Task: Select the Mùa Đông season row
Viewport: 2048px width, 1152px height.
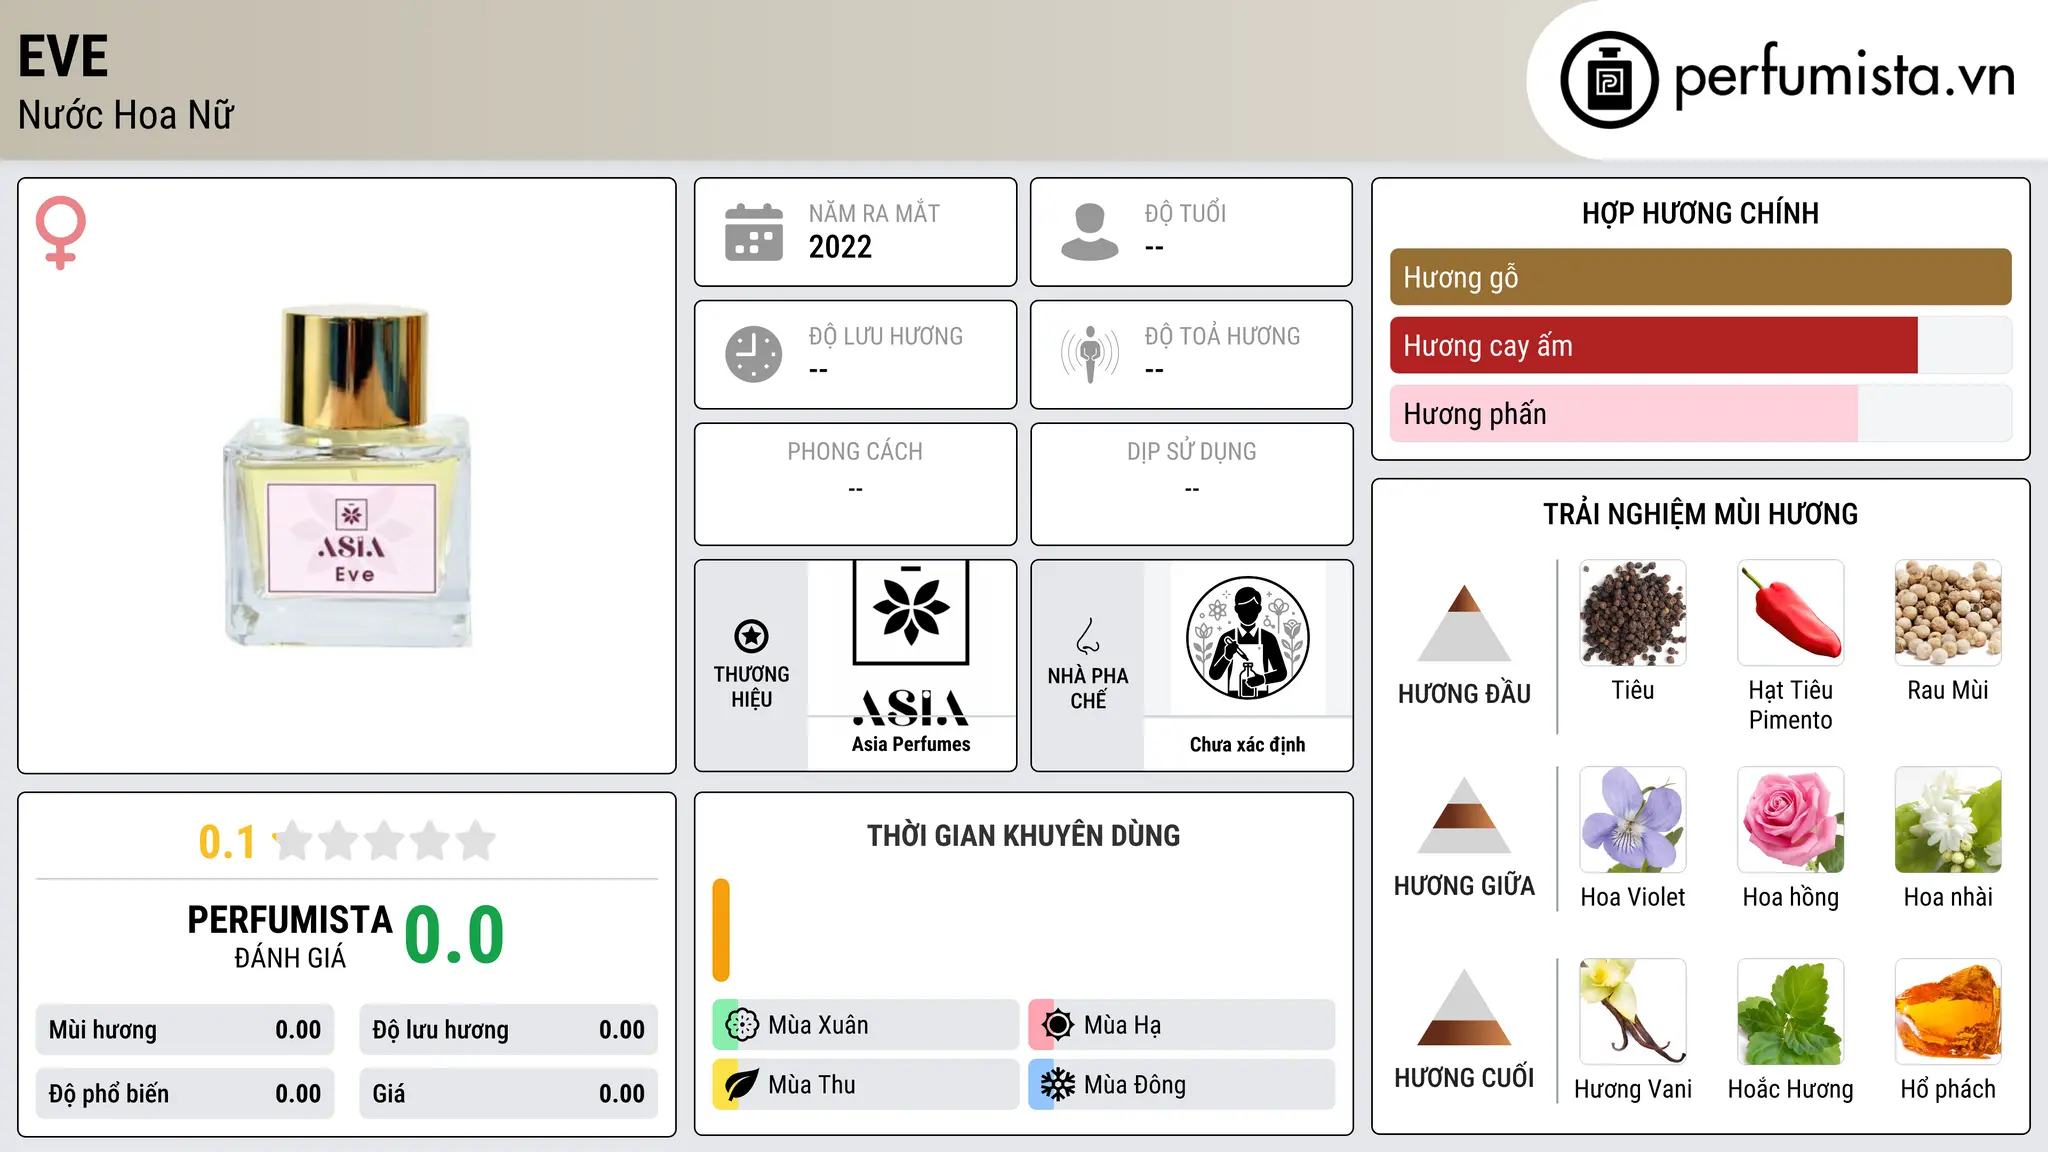Action: pos(1182,1085)
